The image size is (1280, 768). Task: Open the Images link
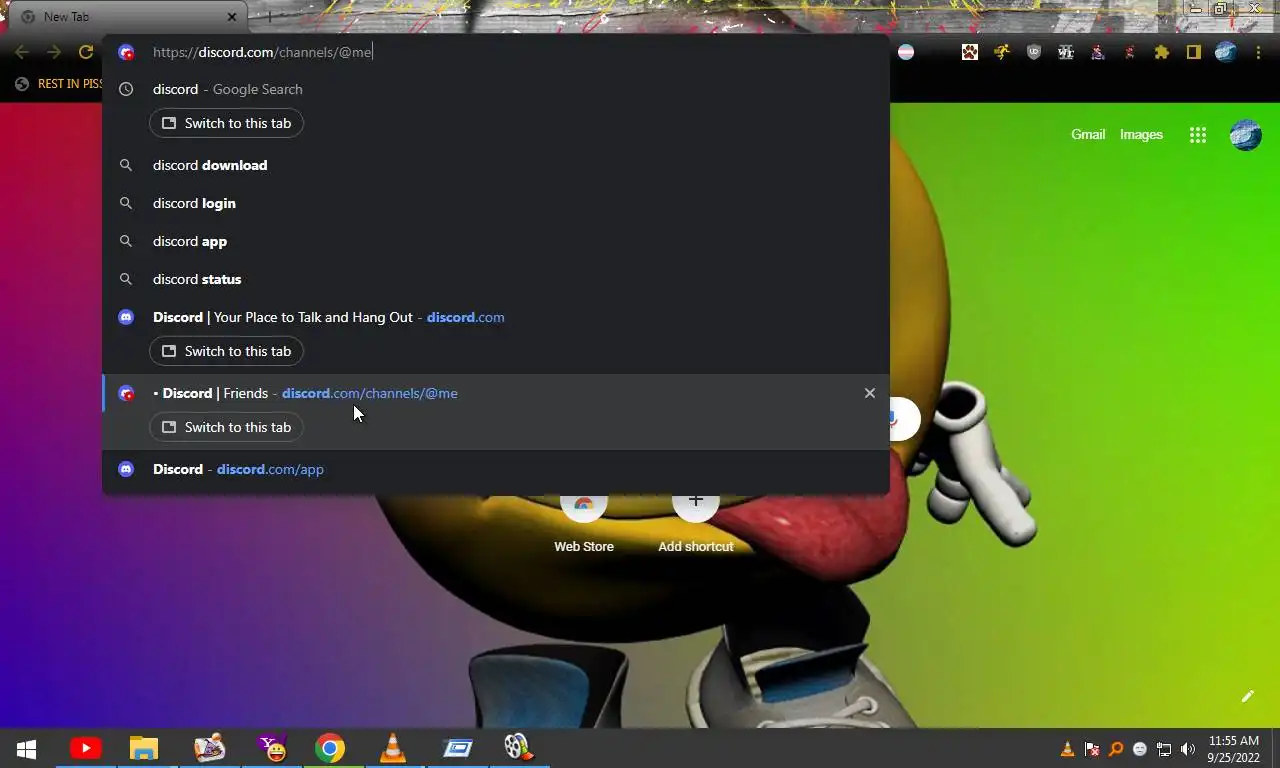1141,134
